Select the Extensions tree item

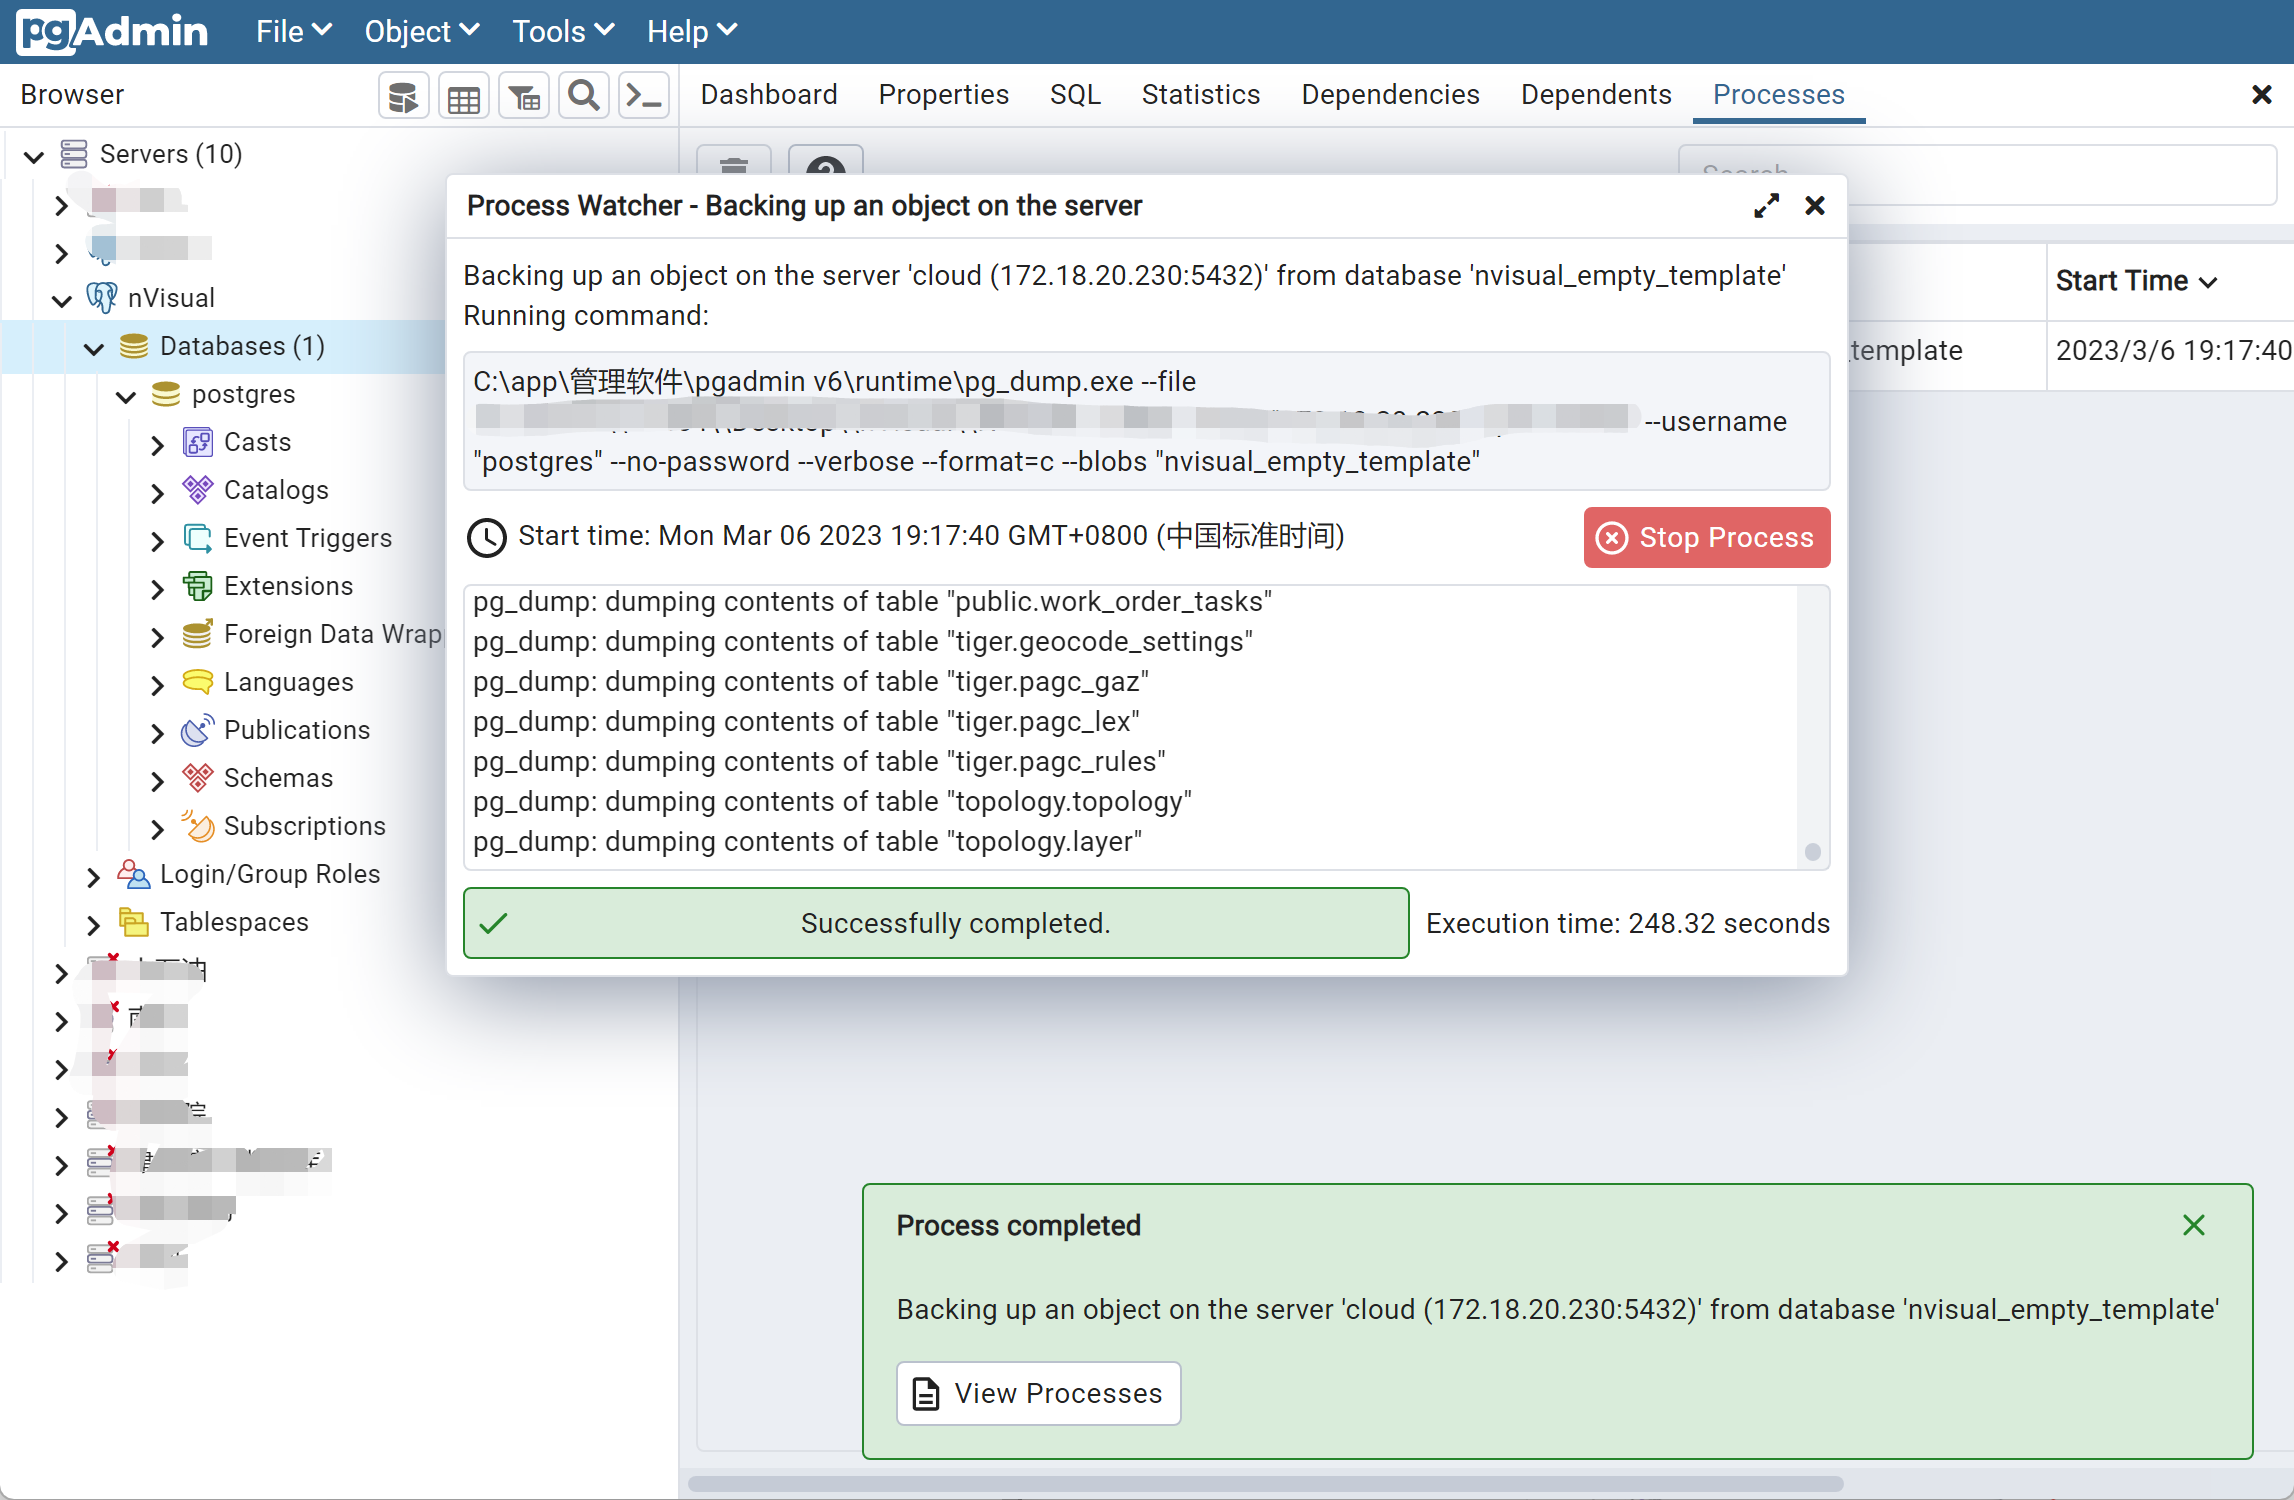click(x=288, y=586)
